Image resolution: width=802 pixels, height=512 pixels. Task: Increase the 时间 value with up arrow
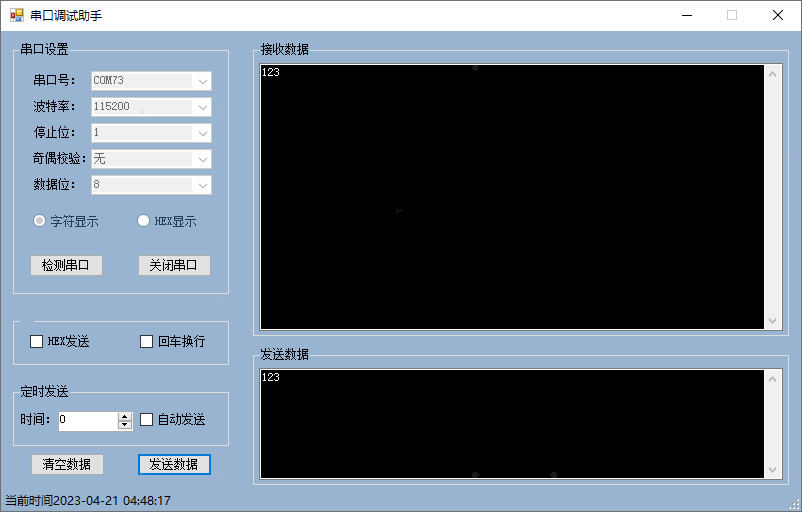[x=125, y=417]
